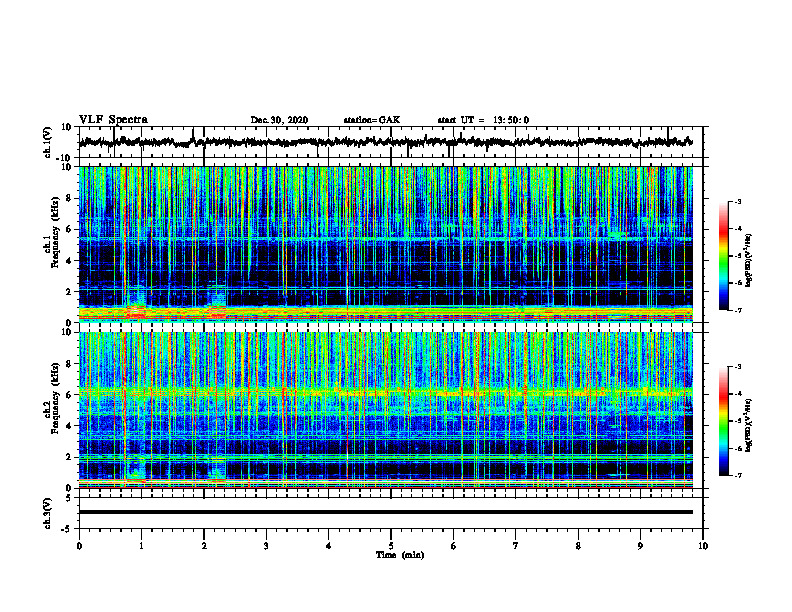Click the '-7' label on lower colorbar
The image size is (792, 612).
[737, 475]
